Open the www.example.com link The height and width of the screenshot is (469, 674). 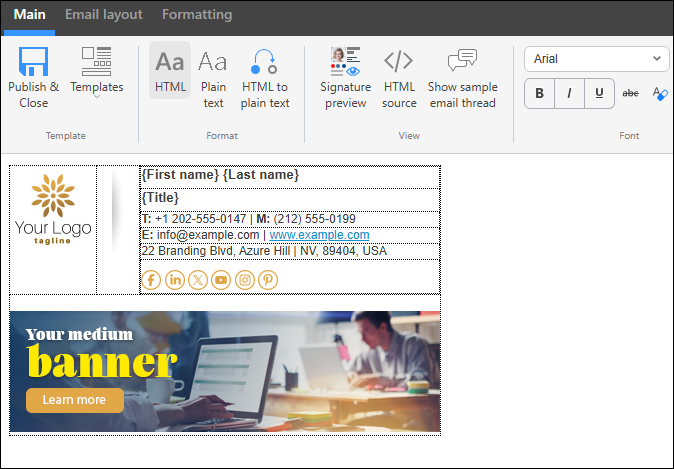[x=319, y=235]
